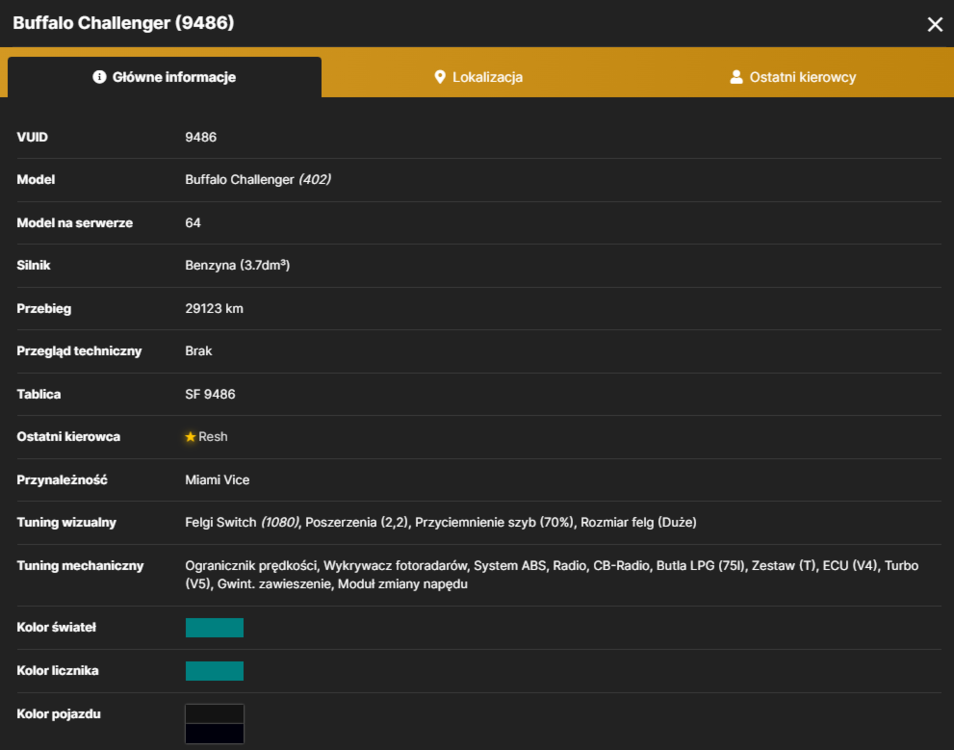Screen dimensions: 954x750
Task: Click the Silnik label
Action: point(33,265)
